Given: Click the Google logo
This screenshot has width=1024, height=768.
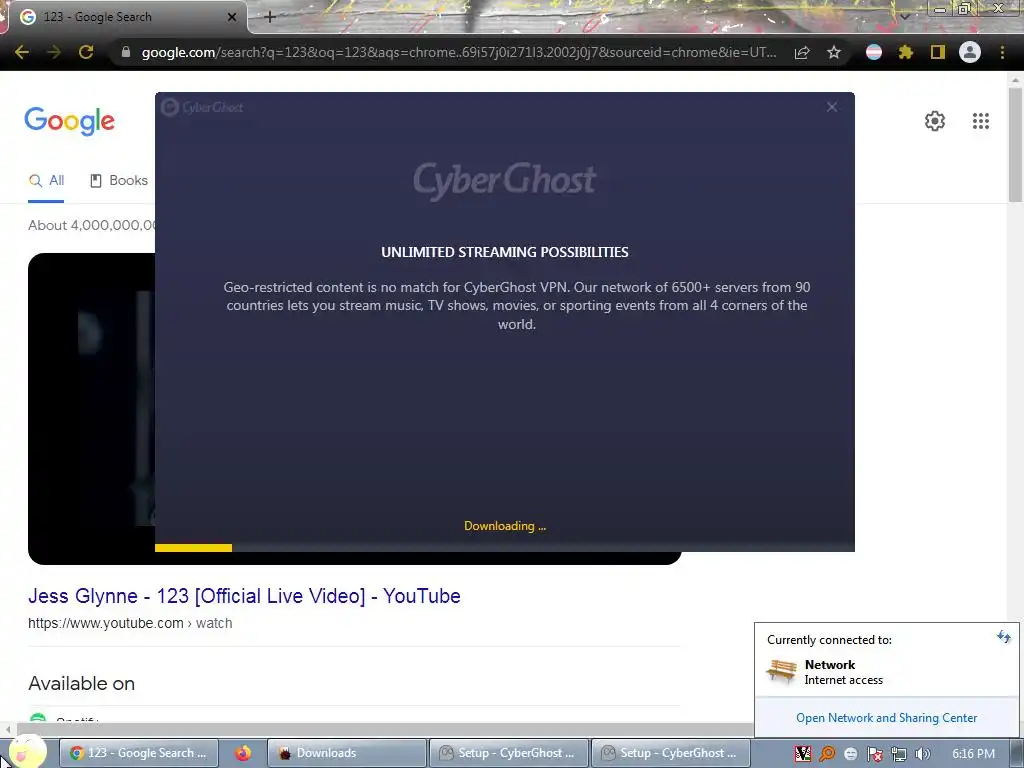Looking at the screenshot, I should (70, 121).
